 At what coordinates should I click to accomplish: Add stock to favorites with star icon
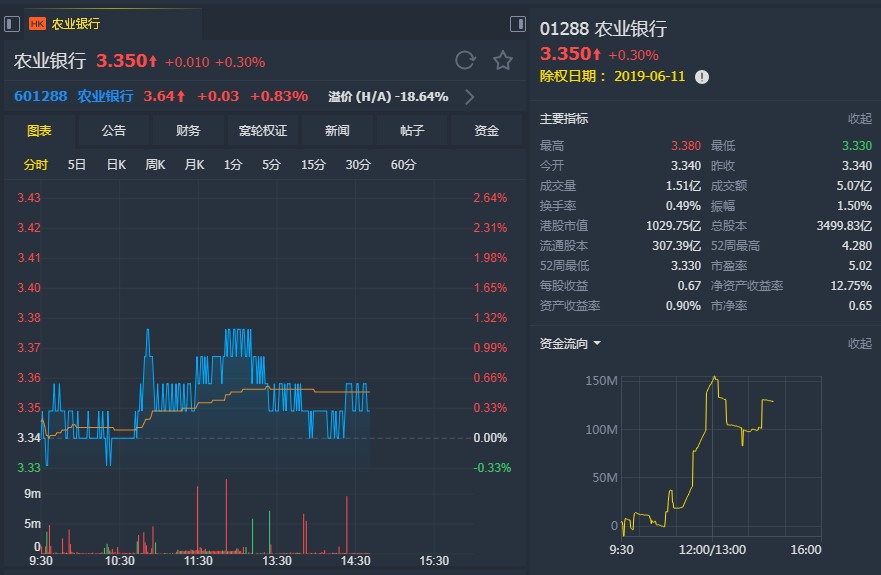503,60
